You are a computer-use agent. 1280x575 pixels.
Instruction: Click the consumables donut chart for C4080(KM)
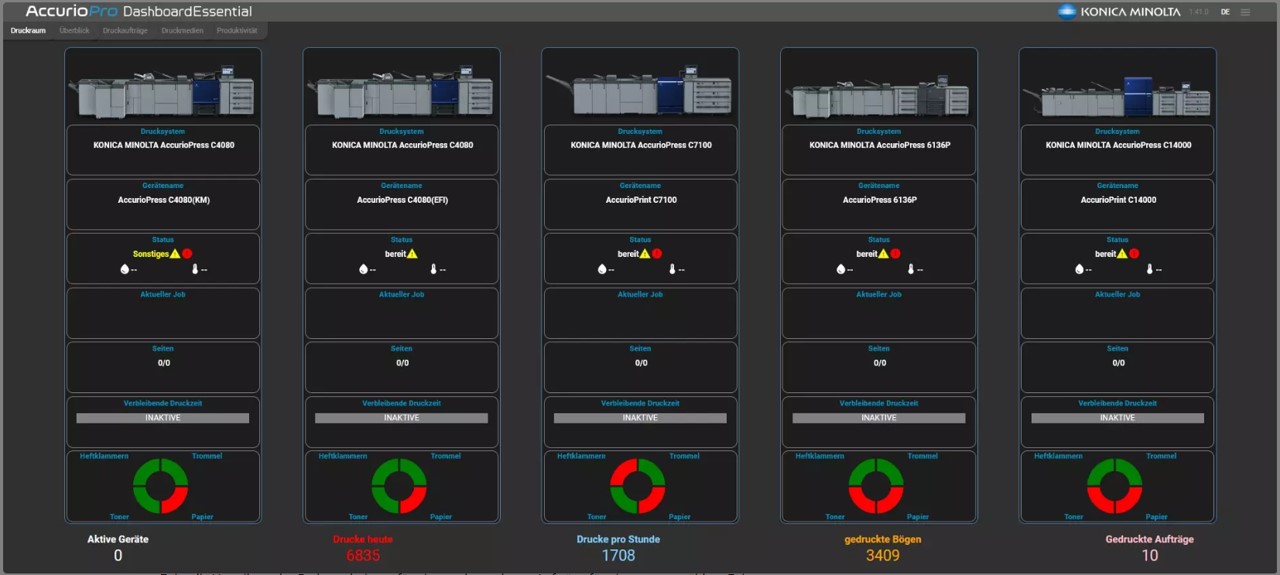pyautogui.click(x=161, y=486)
